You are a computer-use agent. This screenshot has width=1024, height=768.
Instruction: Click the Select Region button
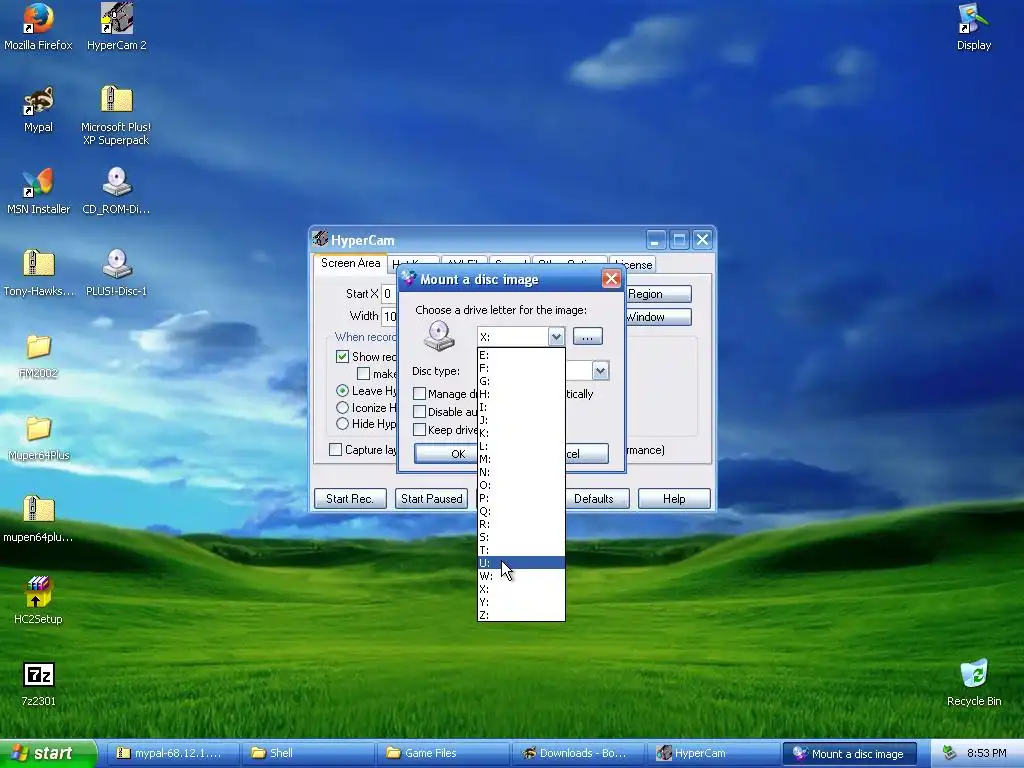[x=658, y=294]
